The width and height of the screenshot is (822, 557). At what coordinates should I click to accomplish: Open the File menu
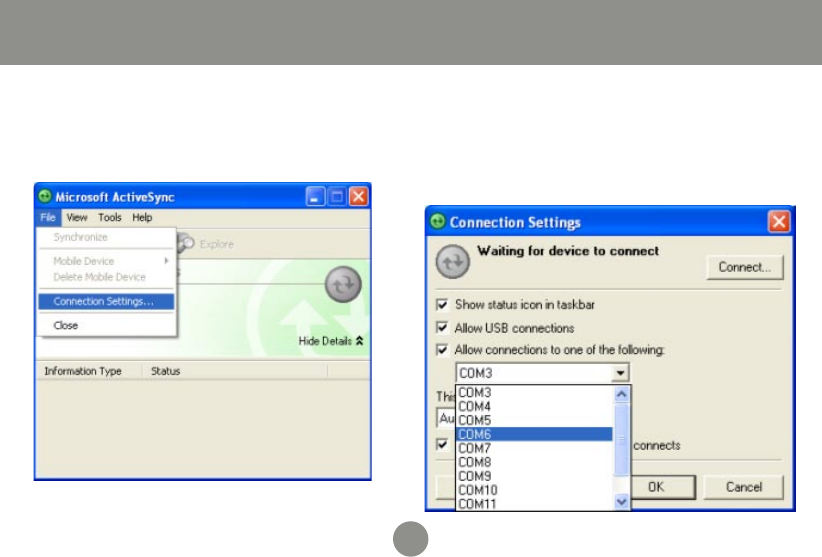[x=48, y=217]
